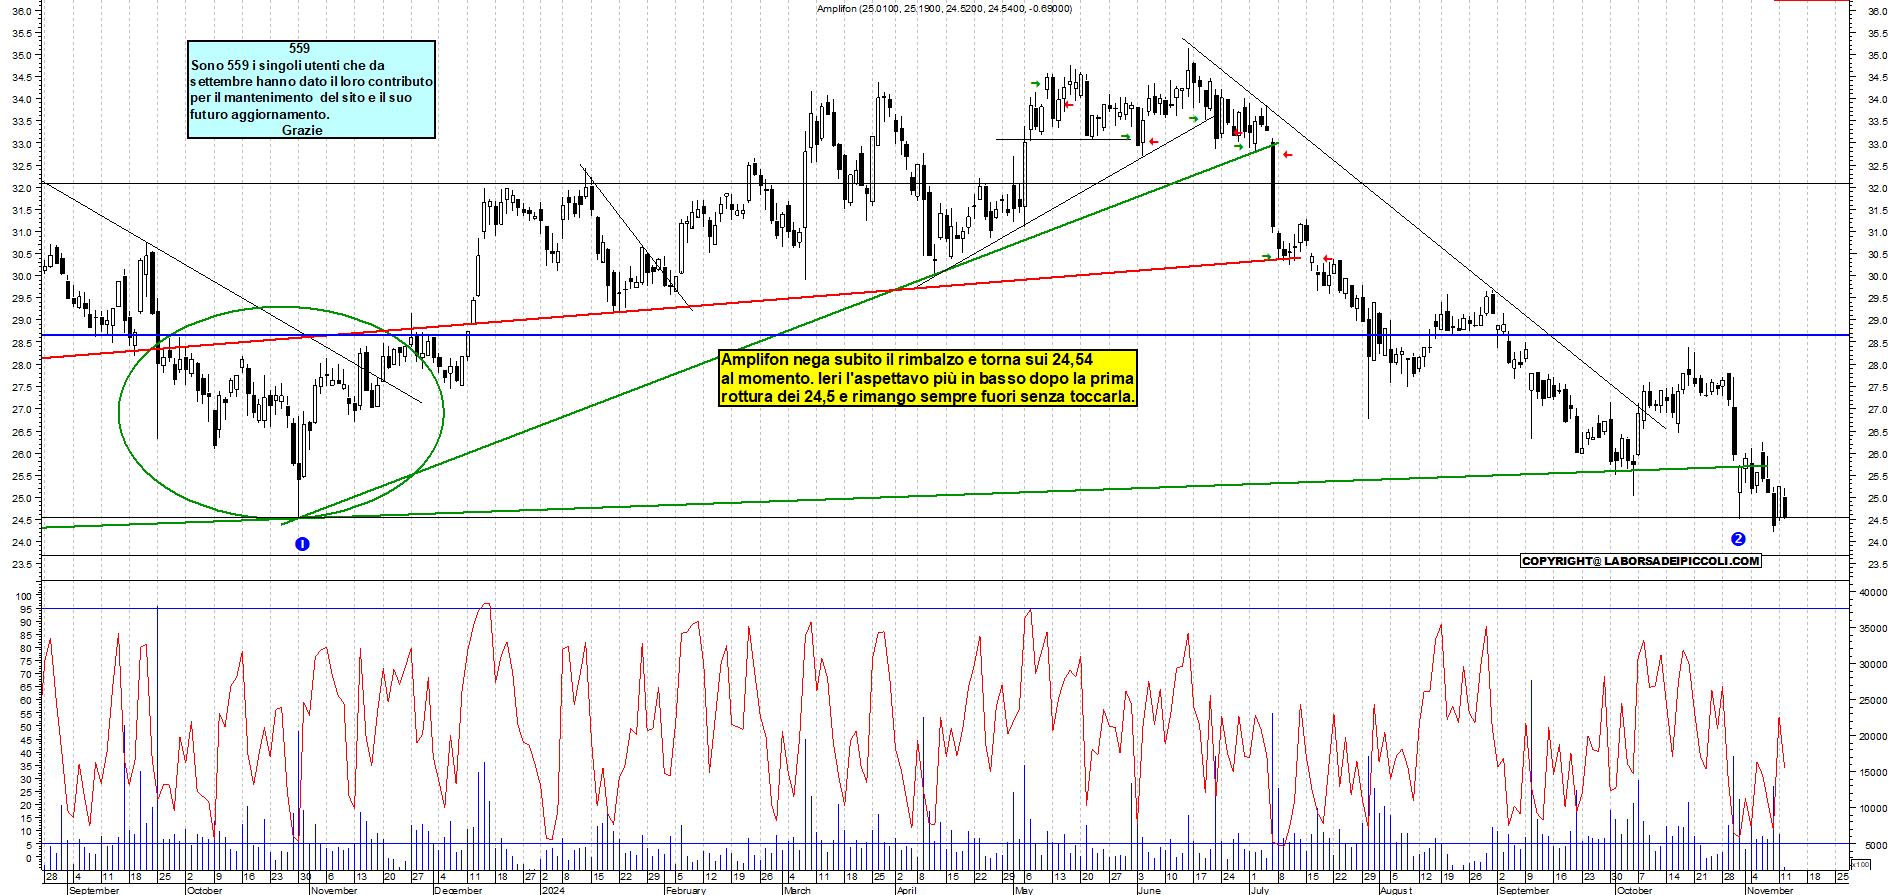Click the '10000' volume axis label

pyautogui.click(x=1873, y=809)
